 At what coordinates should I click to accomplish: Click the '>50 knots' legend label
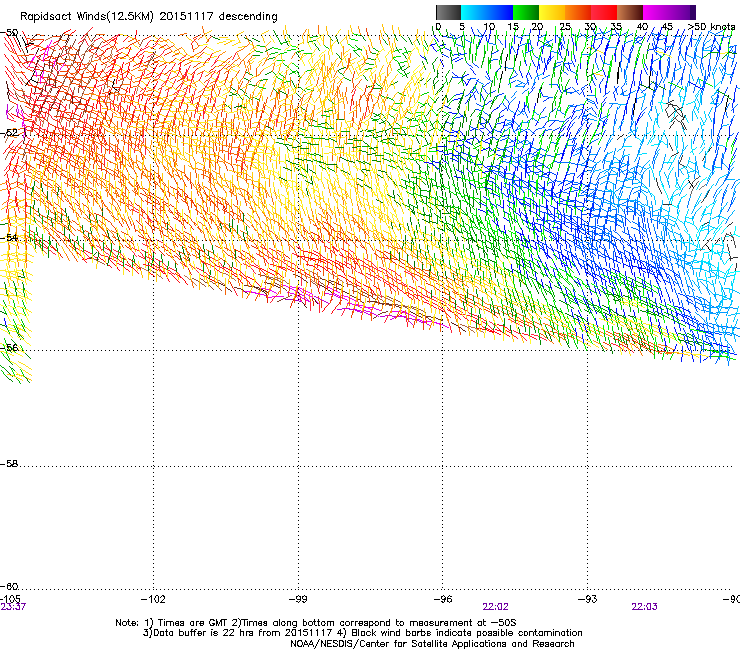pos(711,26)
